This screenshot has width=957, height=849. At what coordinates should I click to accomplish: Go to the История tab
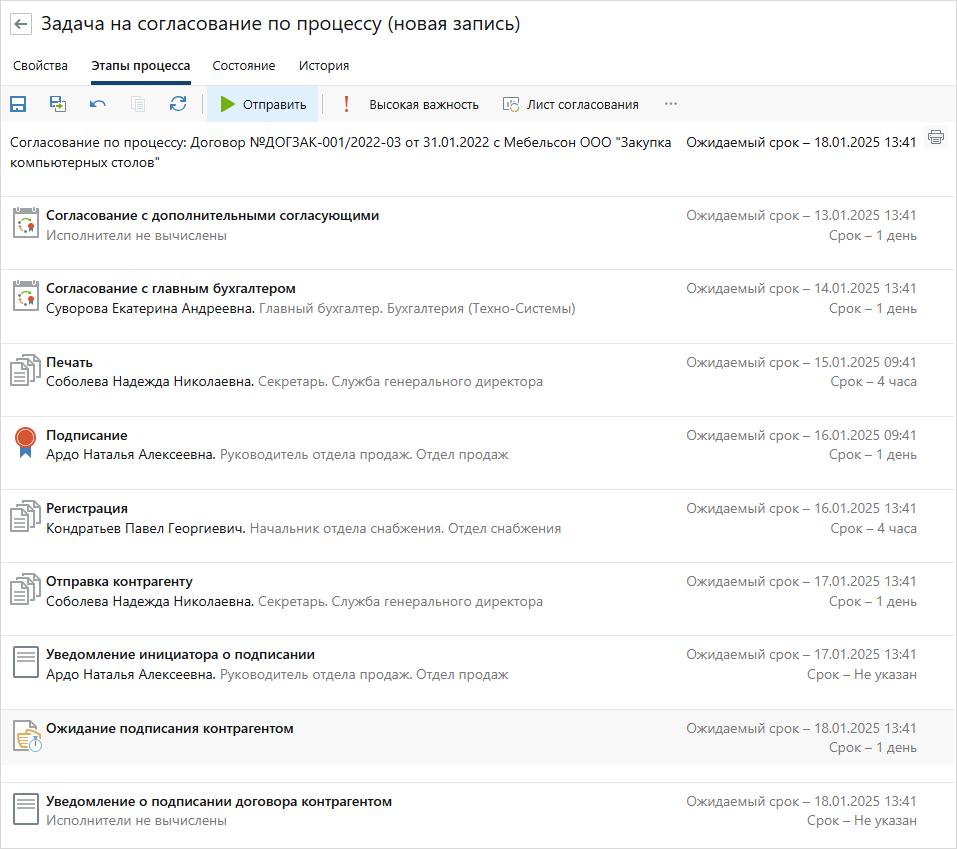[324, 66]
